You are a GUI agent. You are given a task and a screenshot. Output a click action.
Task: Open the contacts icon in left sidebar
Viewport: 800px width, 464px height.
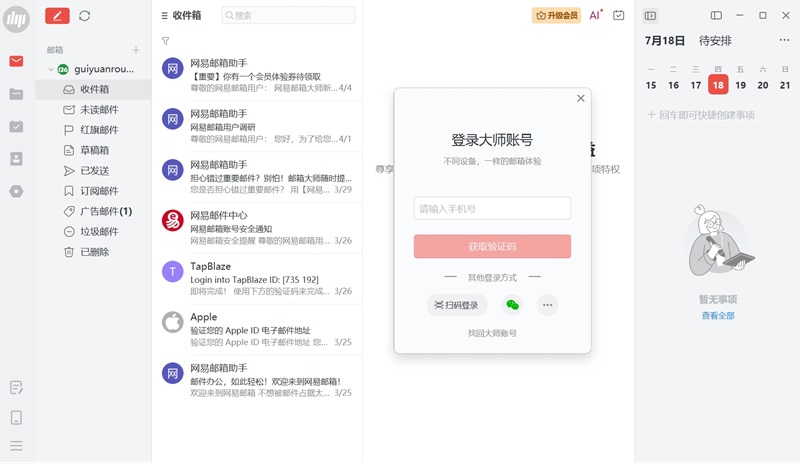tap(16, 158)
